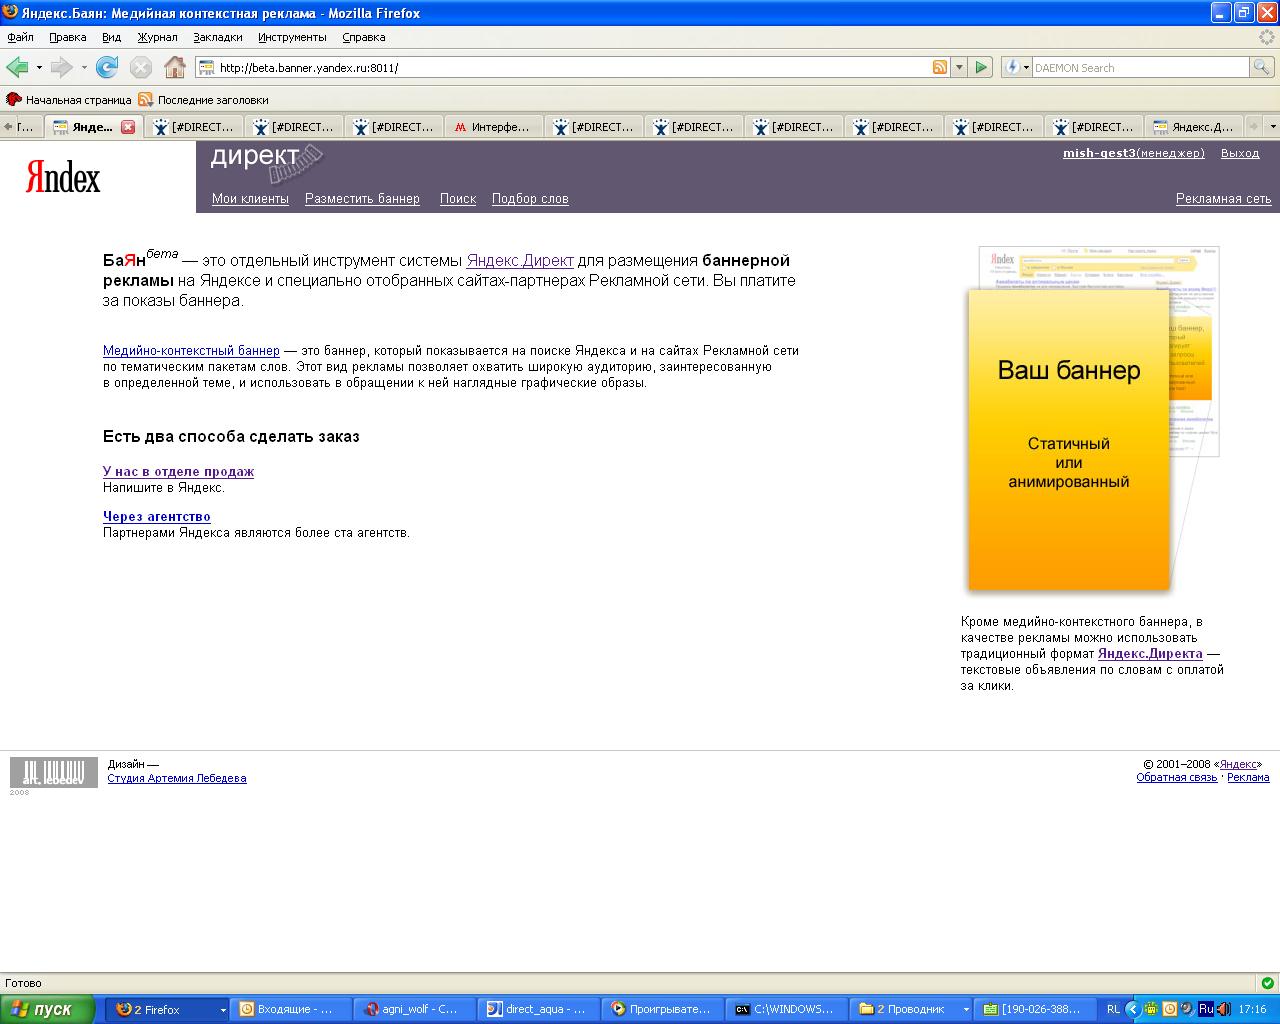Open the Forward history dropdown arrow
Image resolution: width=1280 pixels, height=1024 pixels.
[84, 67]
